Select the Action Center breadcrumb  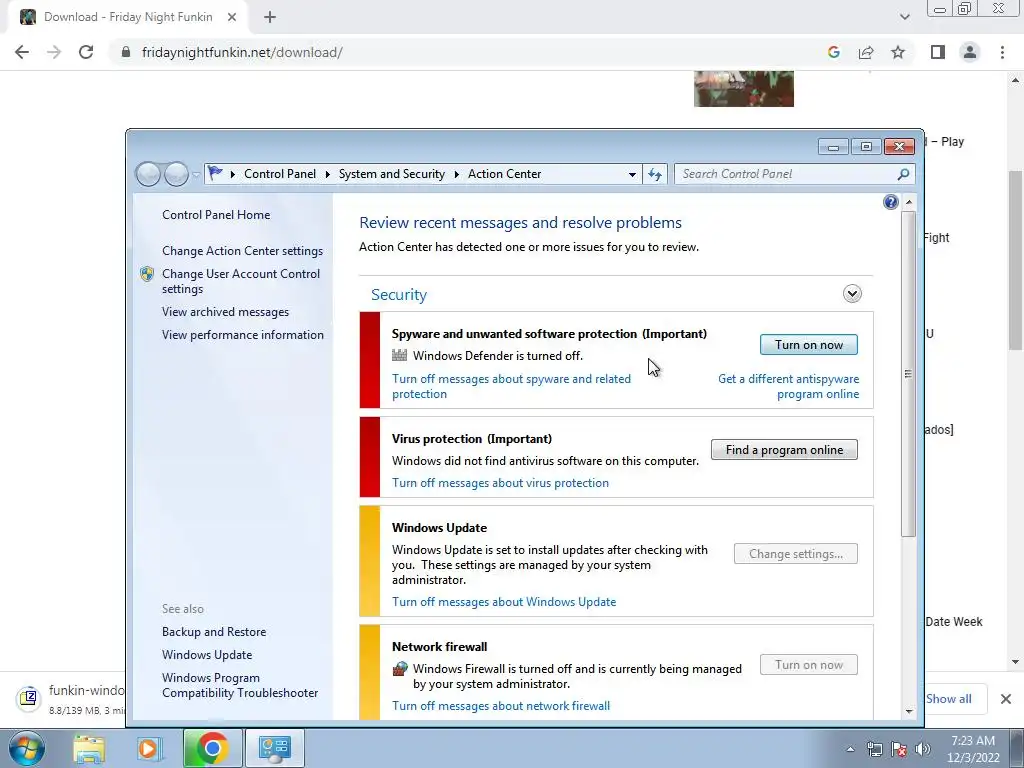504,174
